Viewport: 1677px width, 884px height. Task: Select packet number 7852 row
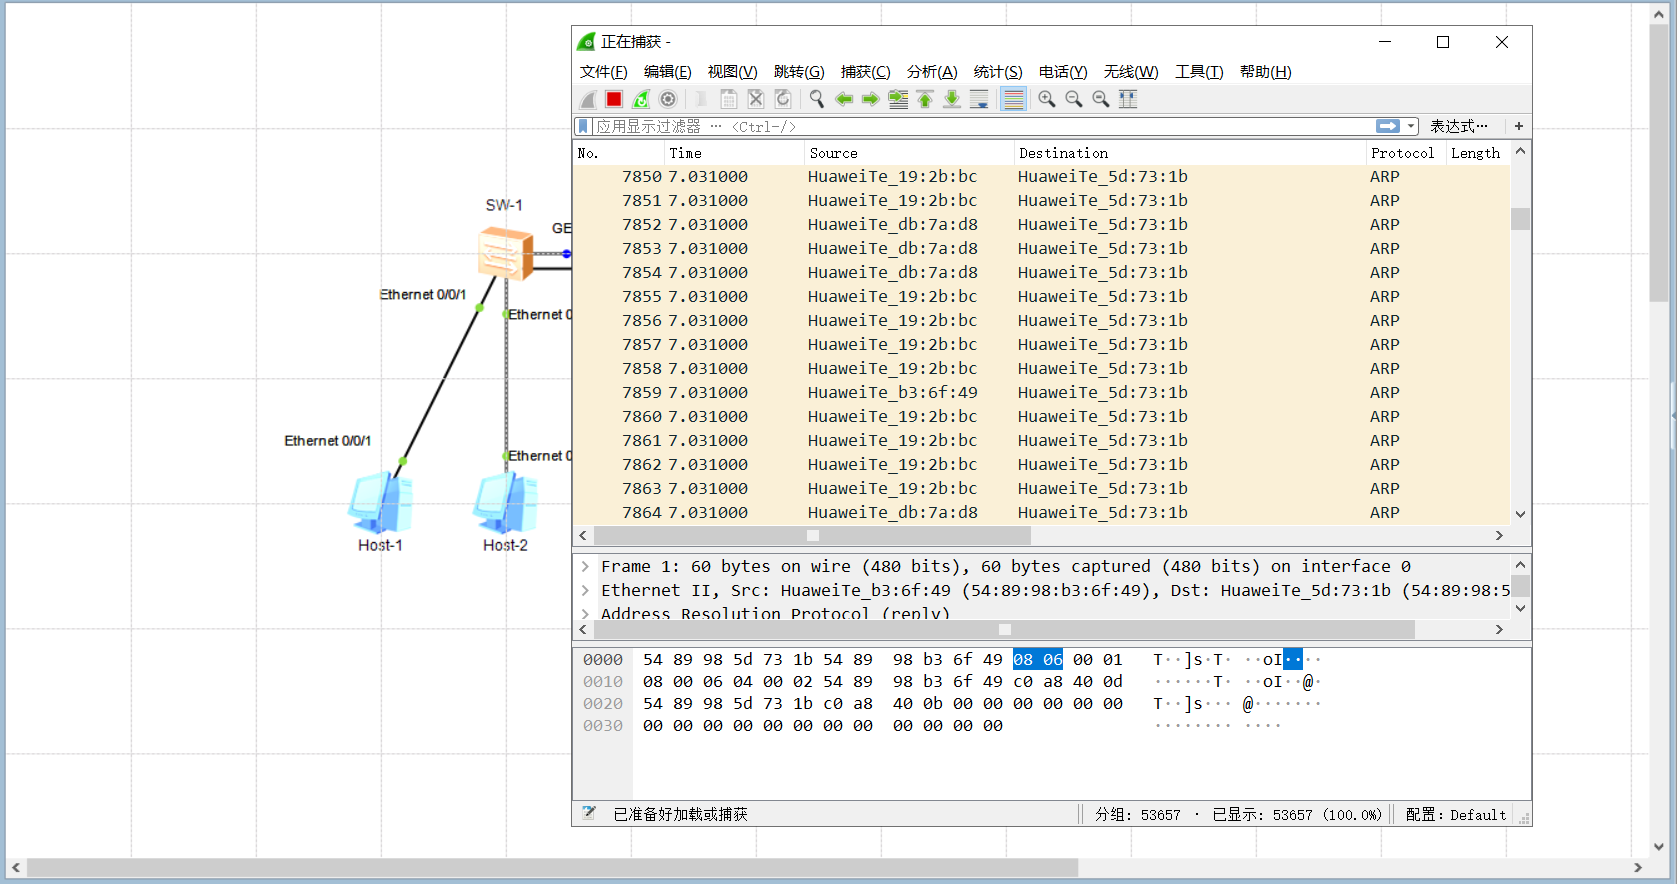point(1041,225)
